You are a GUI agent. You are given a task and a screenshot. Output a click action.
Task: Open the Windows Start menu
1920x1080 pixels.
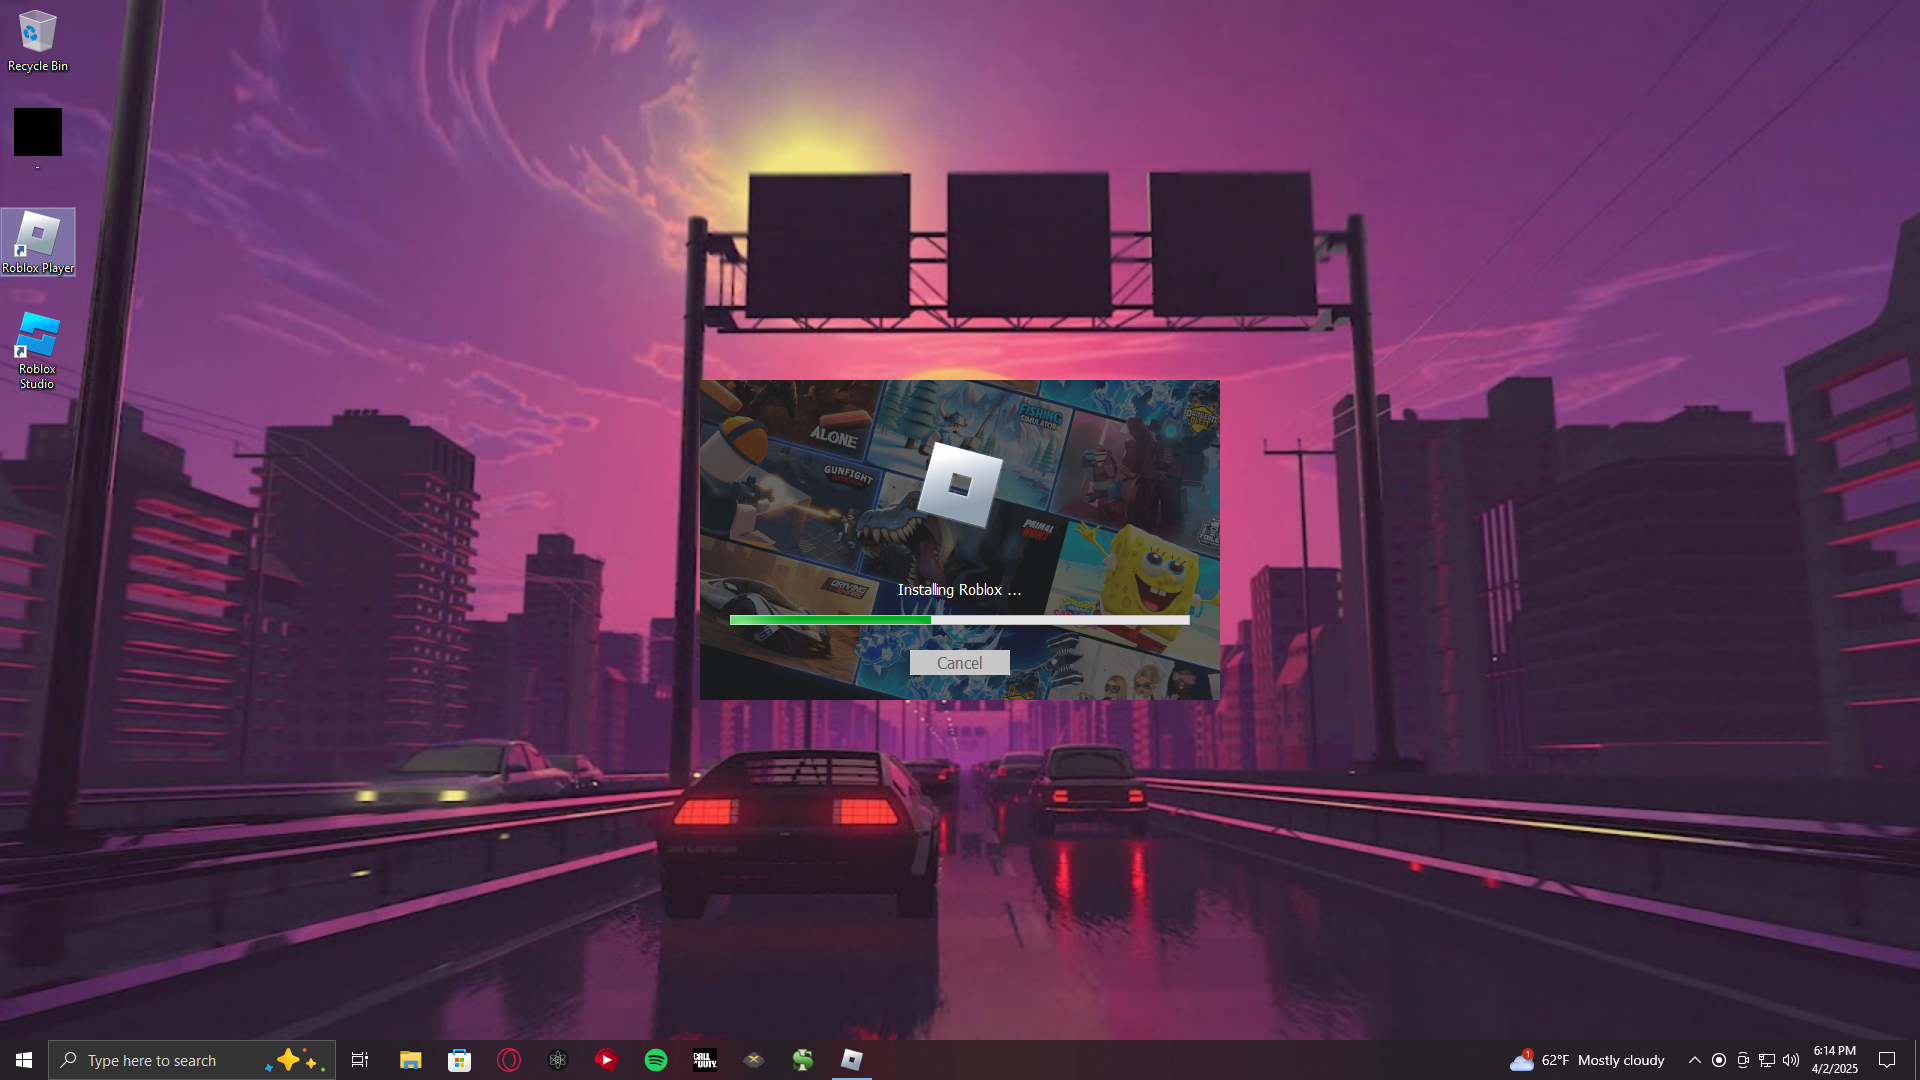click(24, 1060)
